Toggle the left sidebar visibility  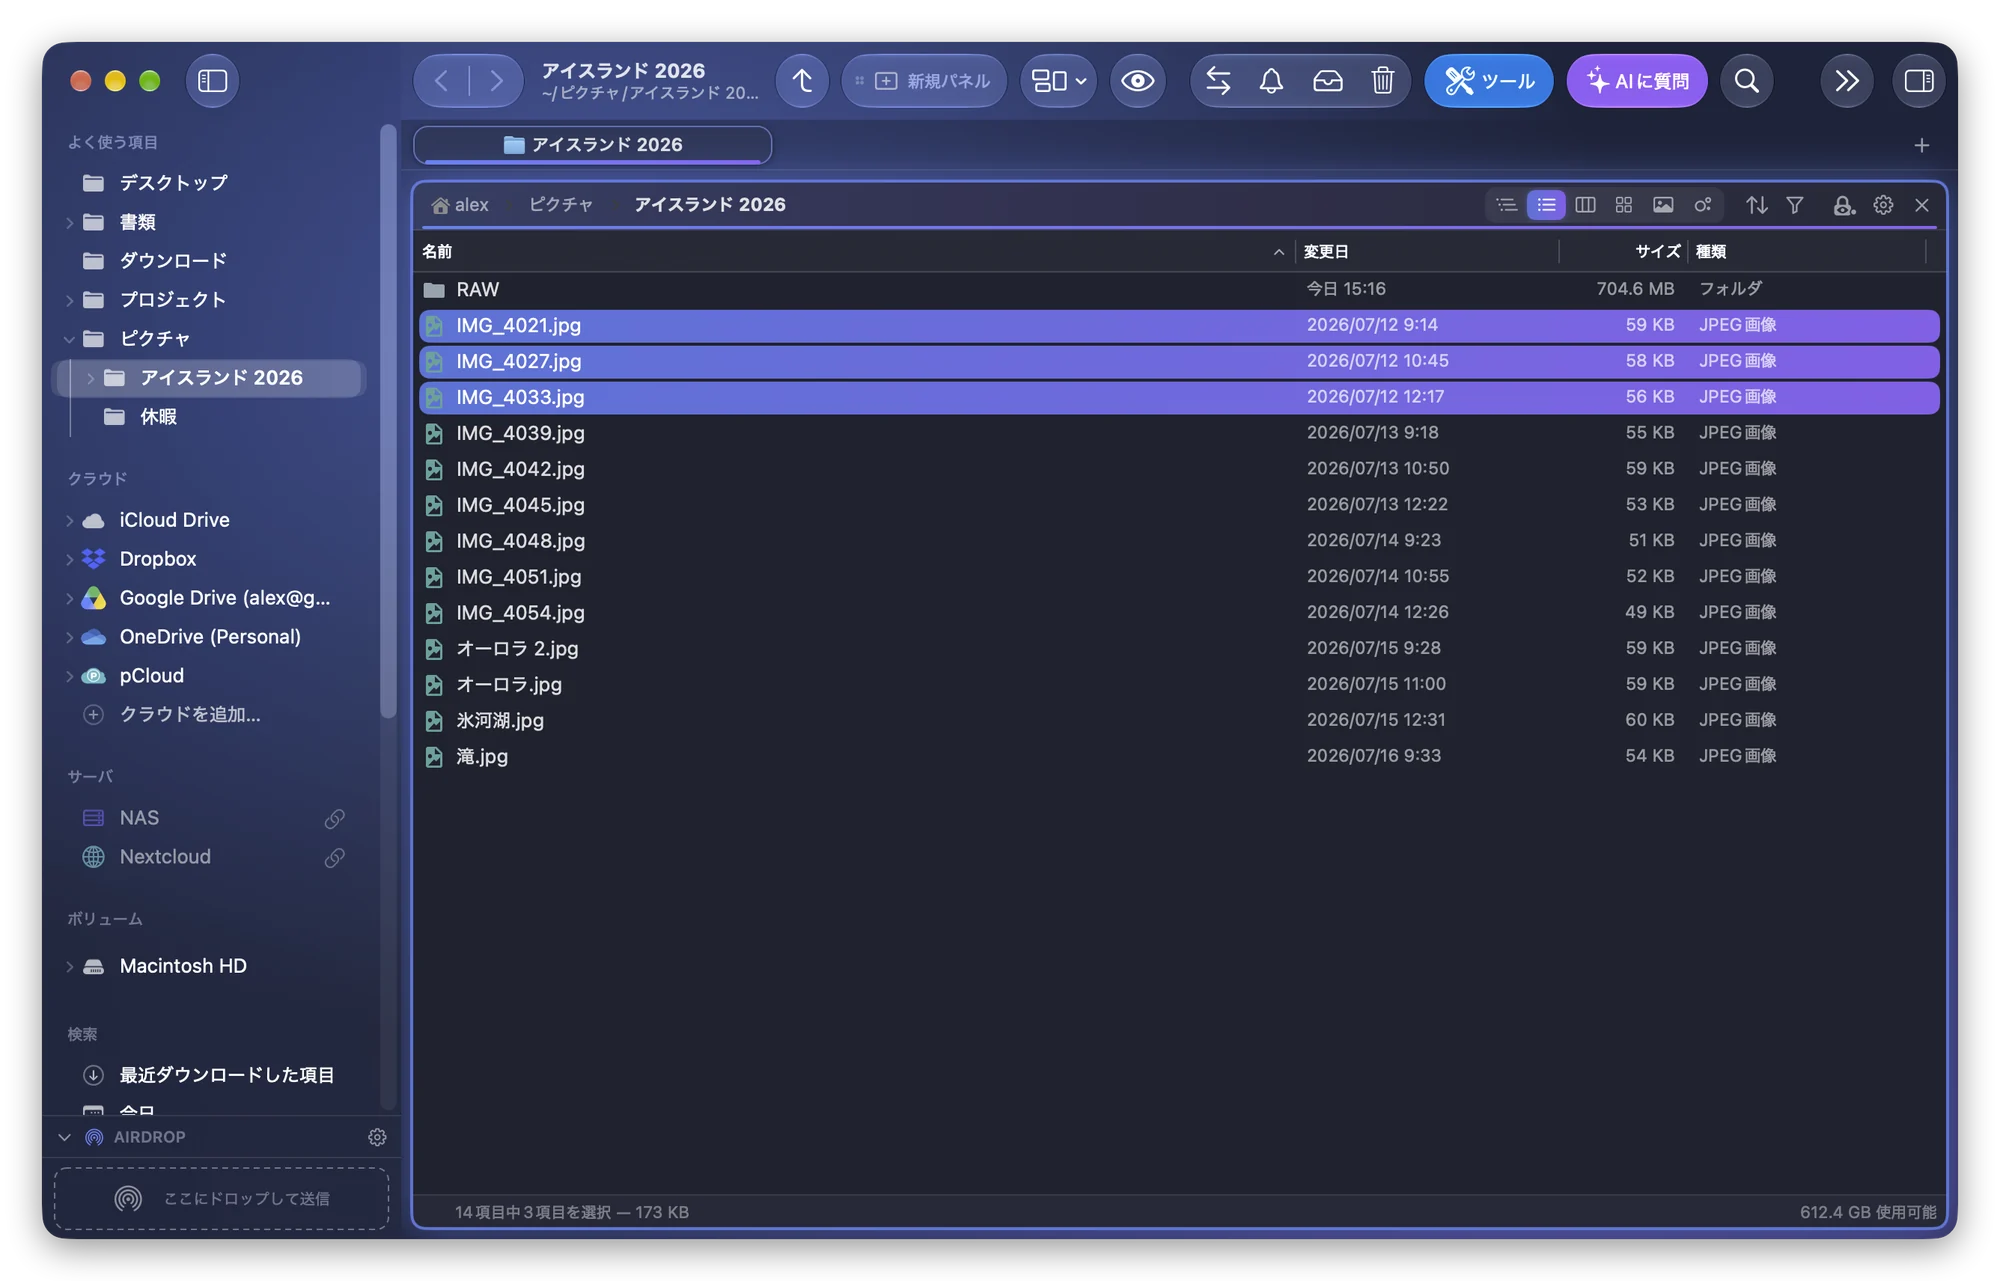point(212,81)
